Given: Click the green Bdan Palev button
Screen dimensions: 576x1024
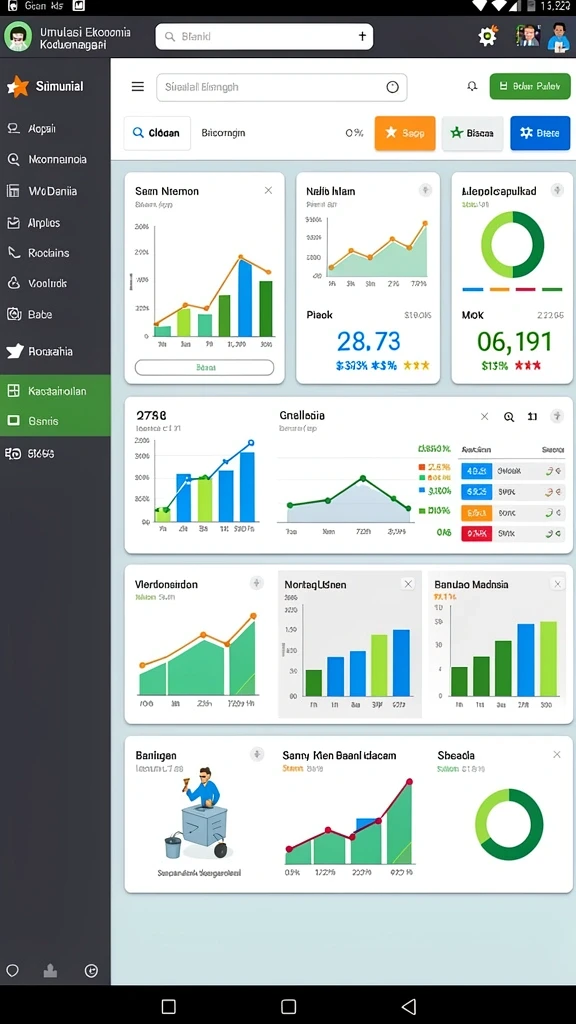Looking at the screenshot, I should pos(530,86).
